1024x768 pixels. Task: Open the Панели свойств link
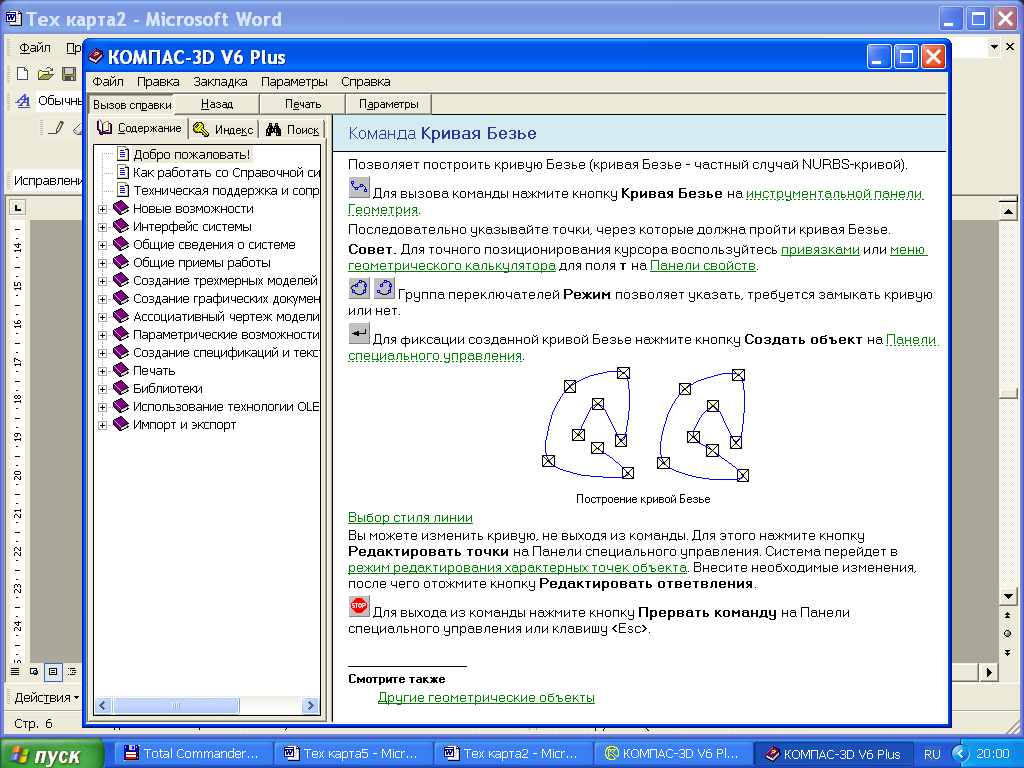(x=703, y=265)
